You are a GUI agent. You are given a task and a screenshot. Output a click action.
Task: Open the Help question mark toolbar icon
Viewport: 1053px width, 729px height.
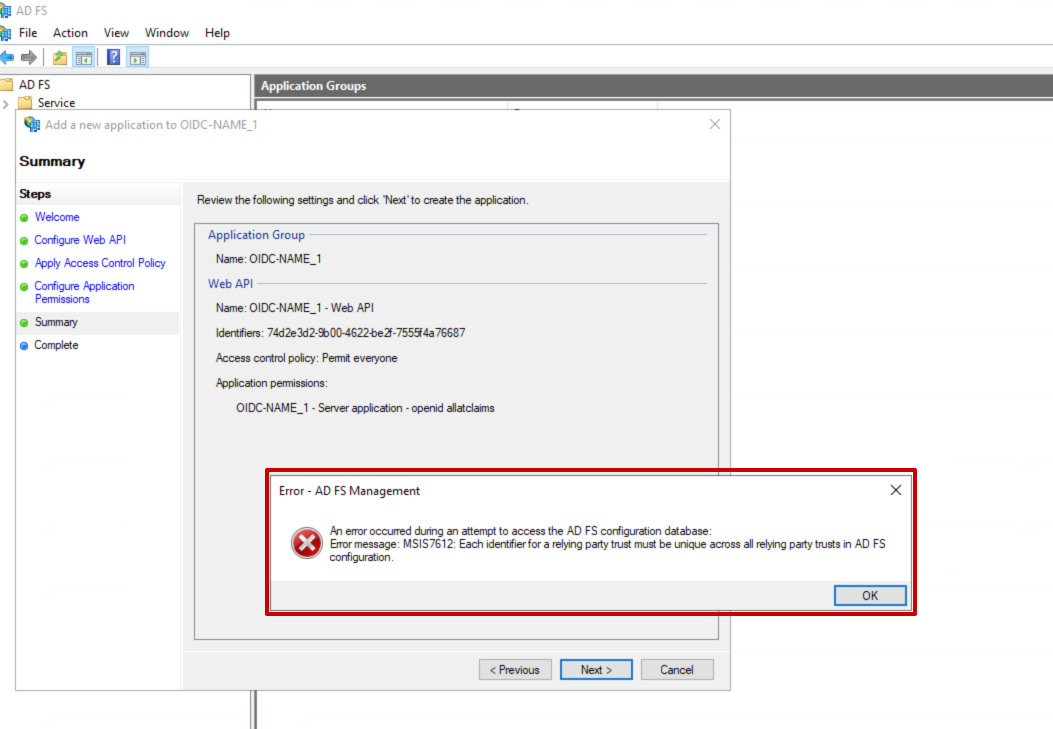113,57
